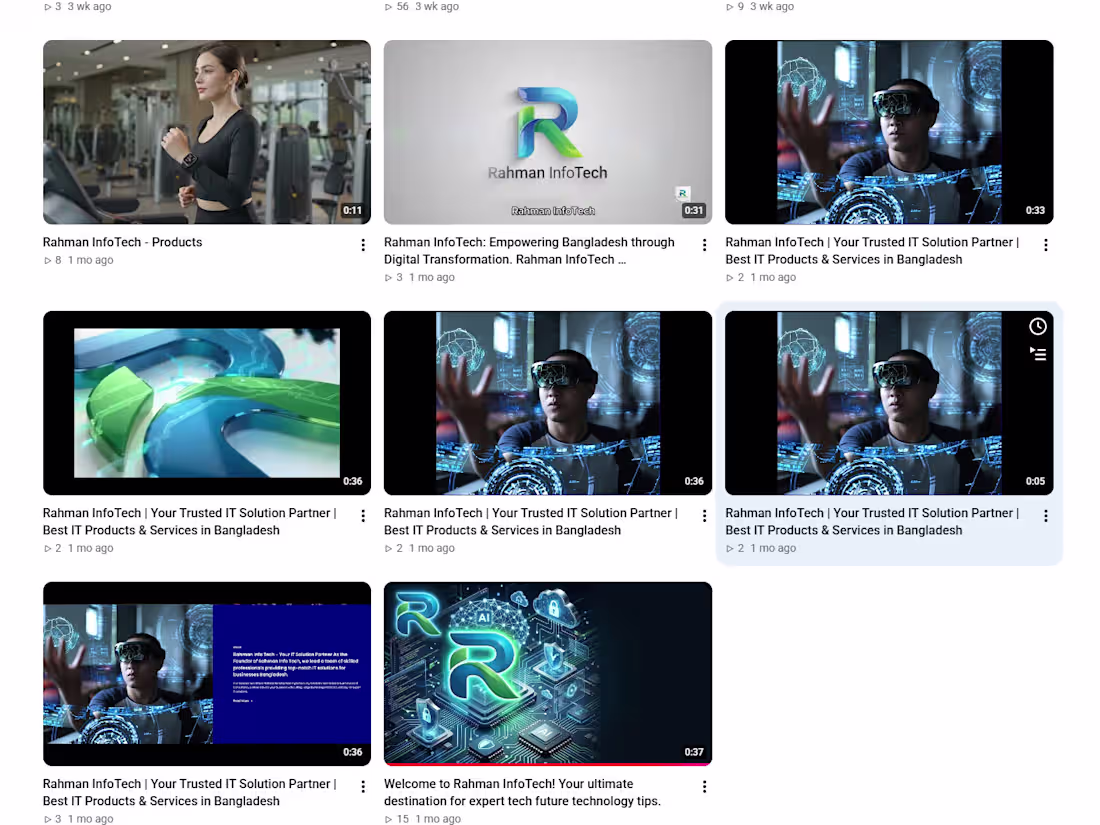The width and height of the screenshot is (1100, 825).
Task: Play the gym woman Products video thumbnail
Action: pos(207,132)
